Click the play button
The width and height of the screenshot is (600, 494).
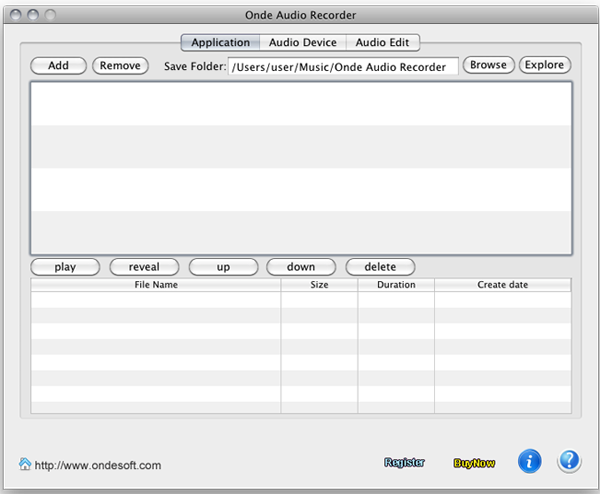65,267
